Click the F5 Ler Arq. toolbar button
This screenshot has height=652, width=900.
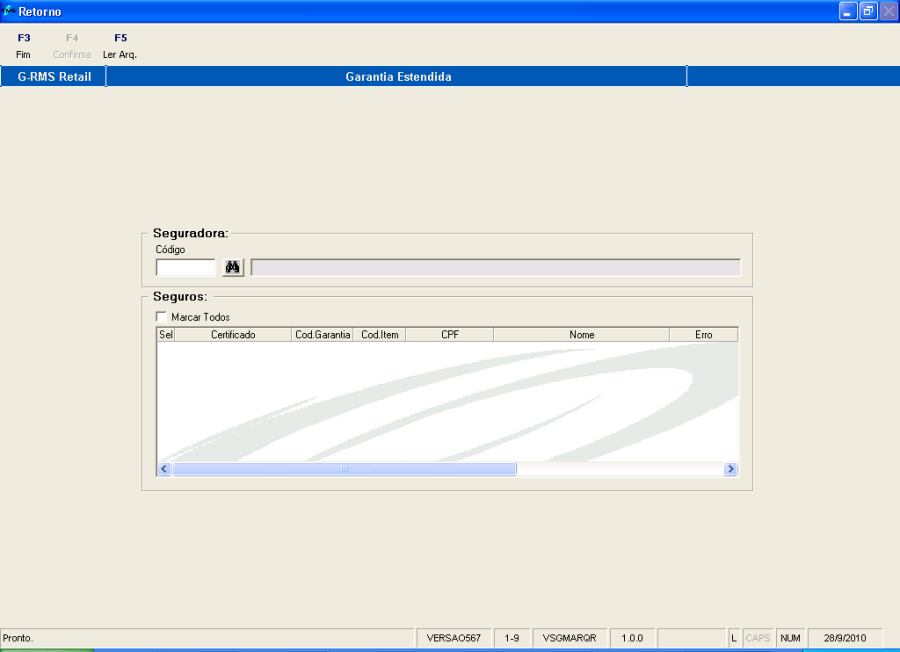[120, 46]
